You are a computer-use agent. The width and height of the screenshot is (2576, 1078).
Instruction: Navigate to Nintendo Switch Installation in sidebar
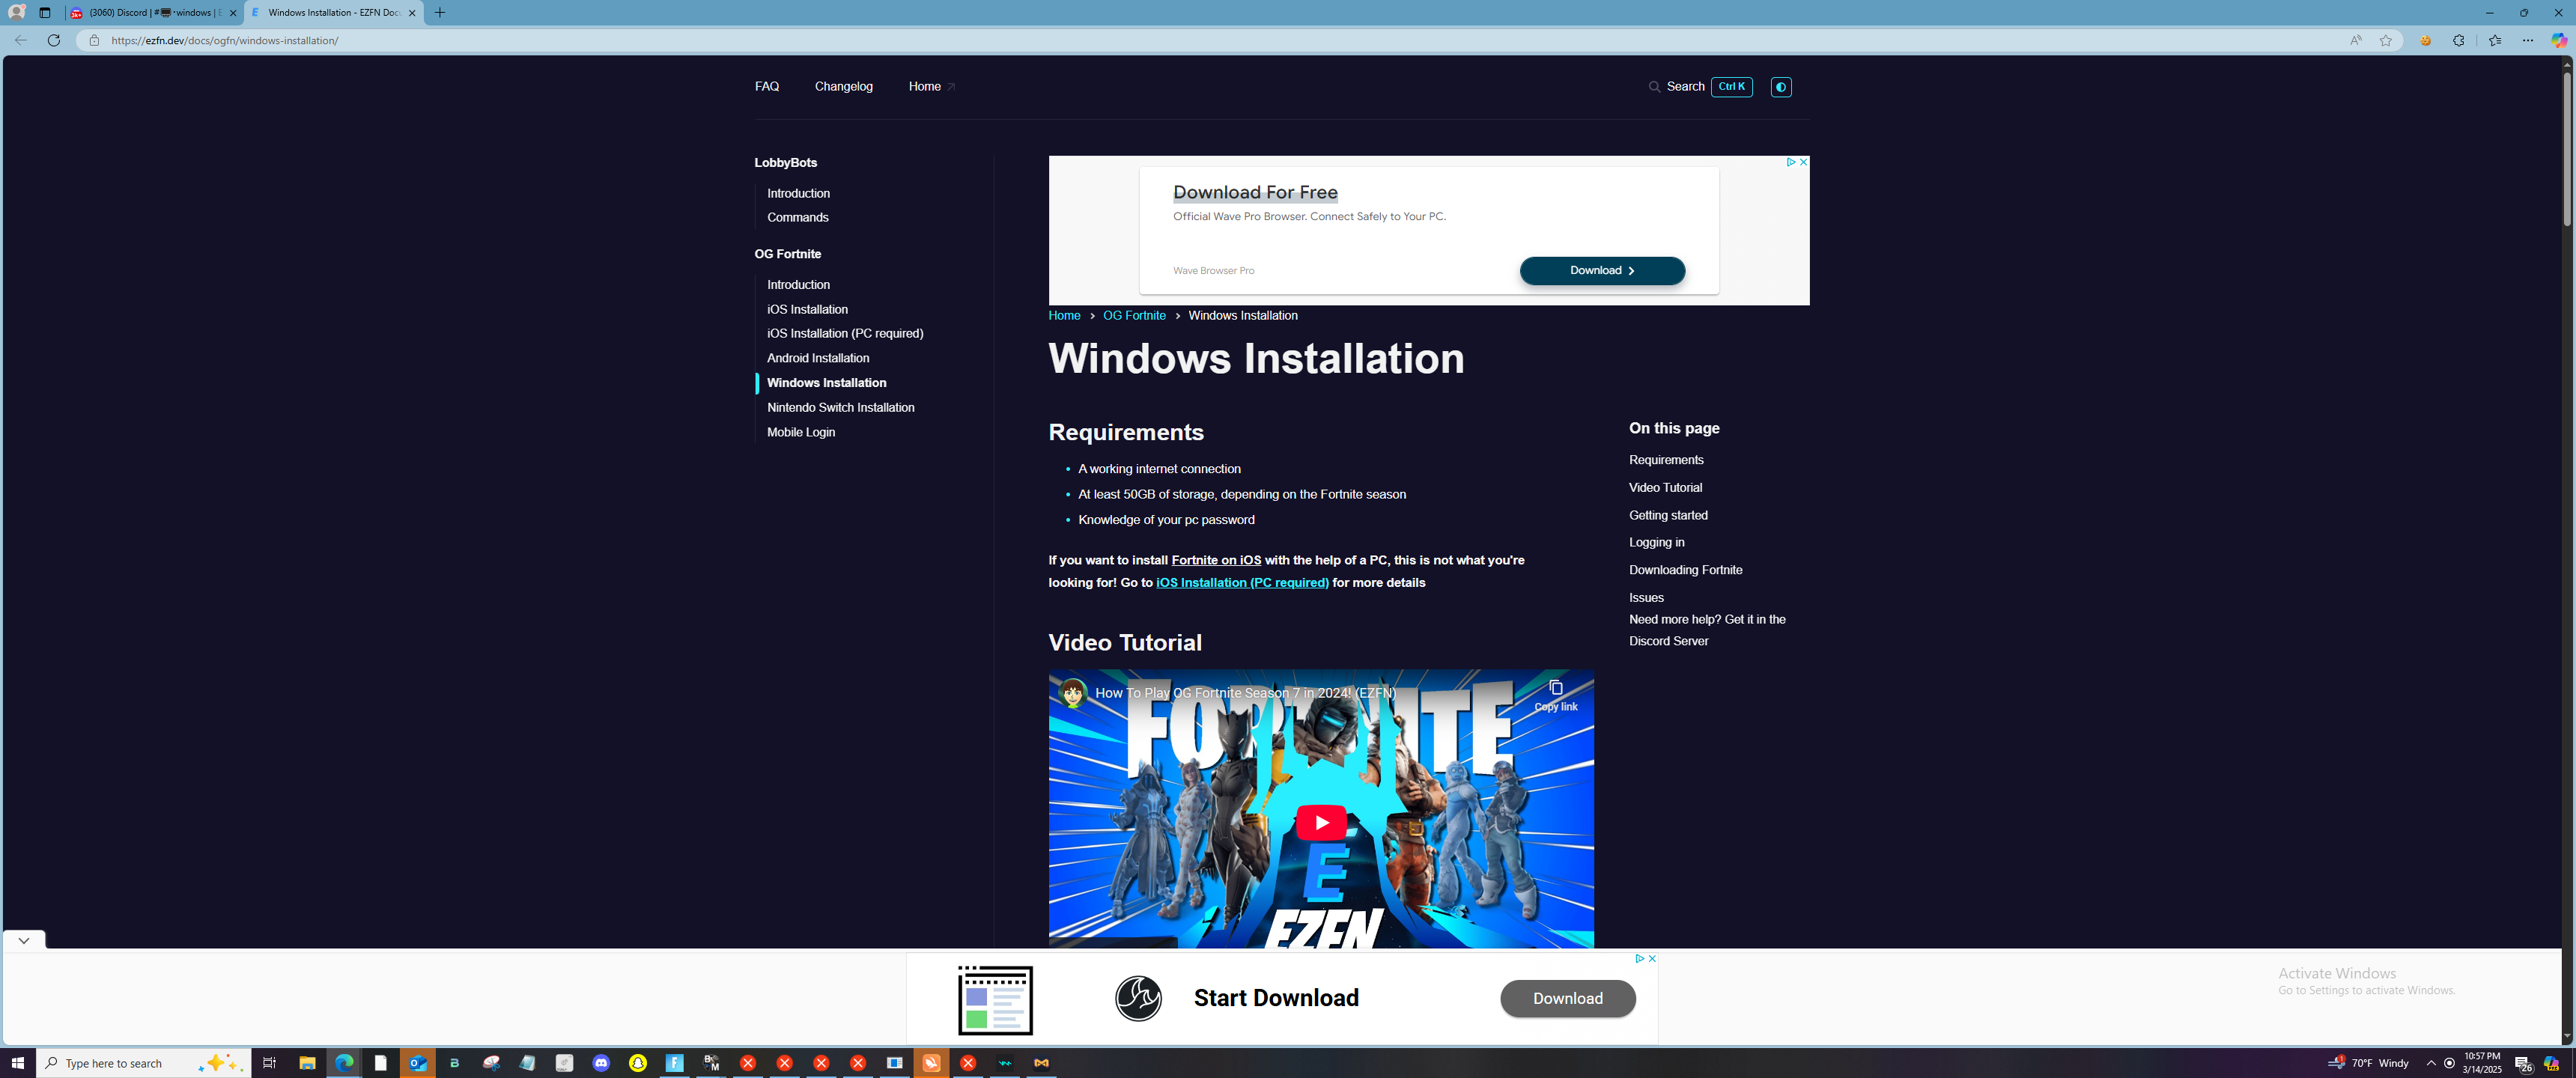point(840,408)
